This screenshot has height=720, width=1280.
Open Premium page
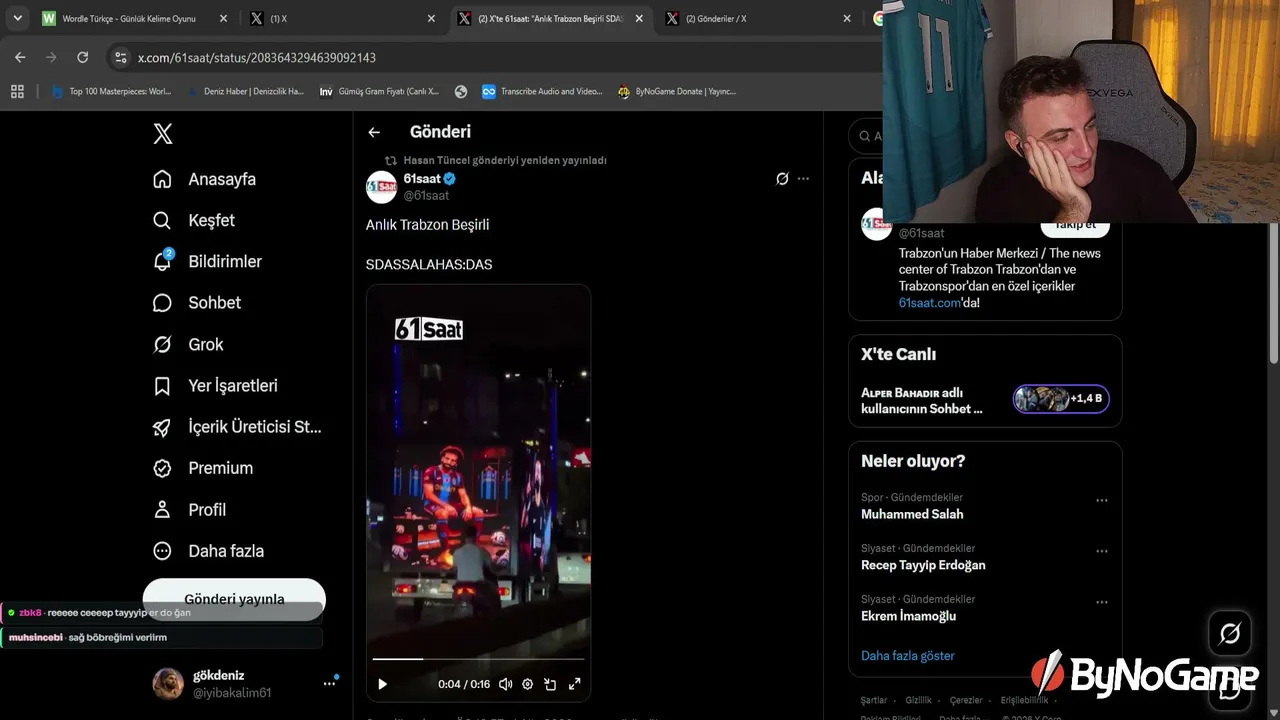pyautogui.click(x=203, y=468)
